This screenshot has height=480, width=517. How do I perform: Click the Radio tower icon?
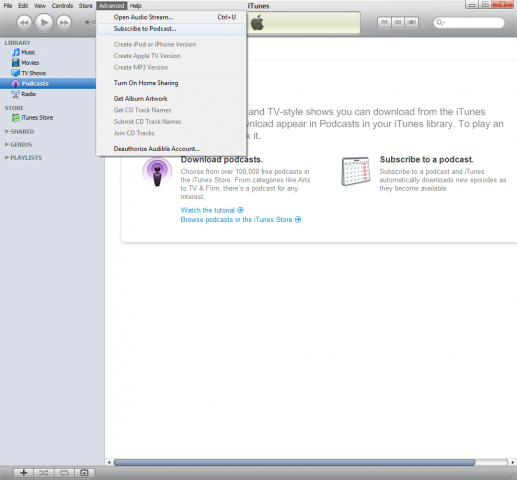tap(16, 94)
